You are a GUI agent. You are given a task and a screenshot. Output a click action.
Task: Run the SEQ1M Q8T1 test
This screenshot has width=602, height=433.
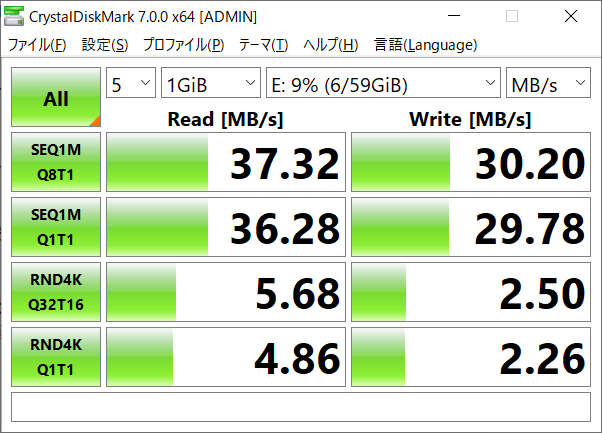56,162
